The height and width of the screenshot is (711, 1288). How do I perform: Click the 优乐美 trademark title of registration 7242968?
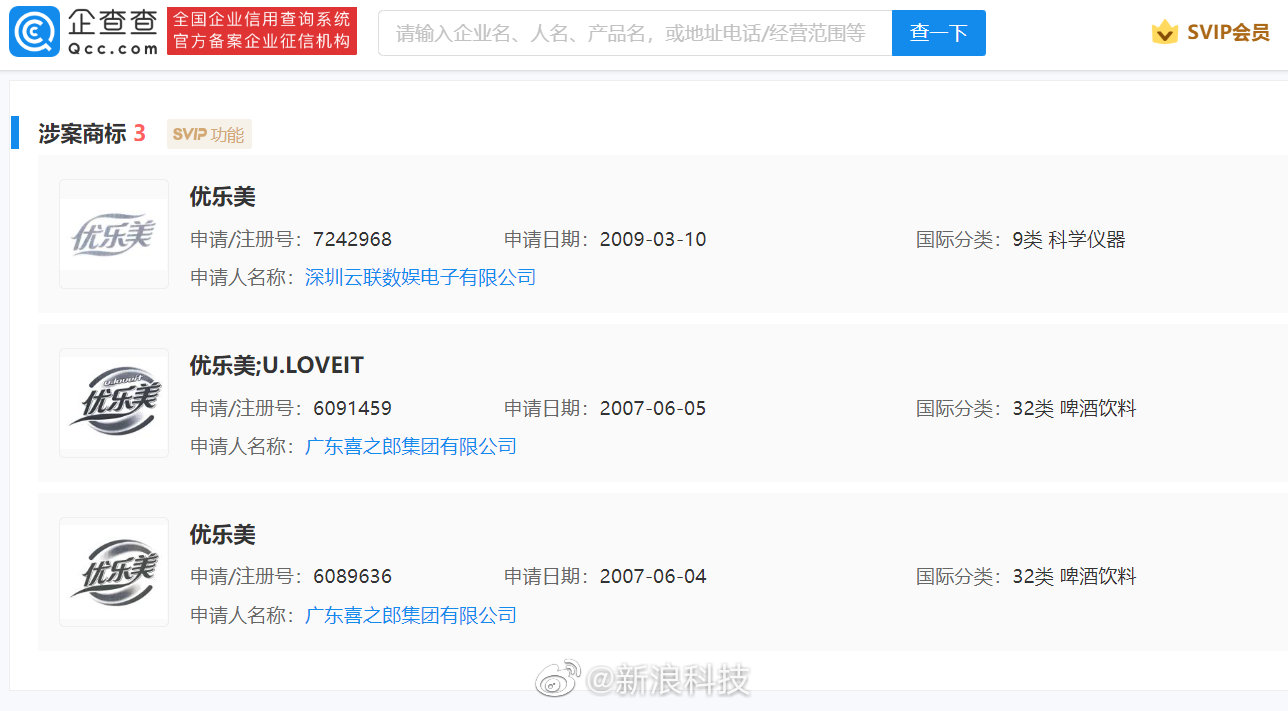[221, 197]
